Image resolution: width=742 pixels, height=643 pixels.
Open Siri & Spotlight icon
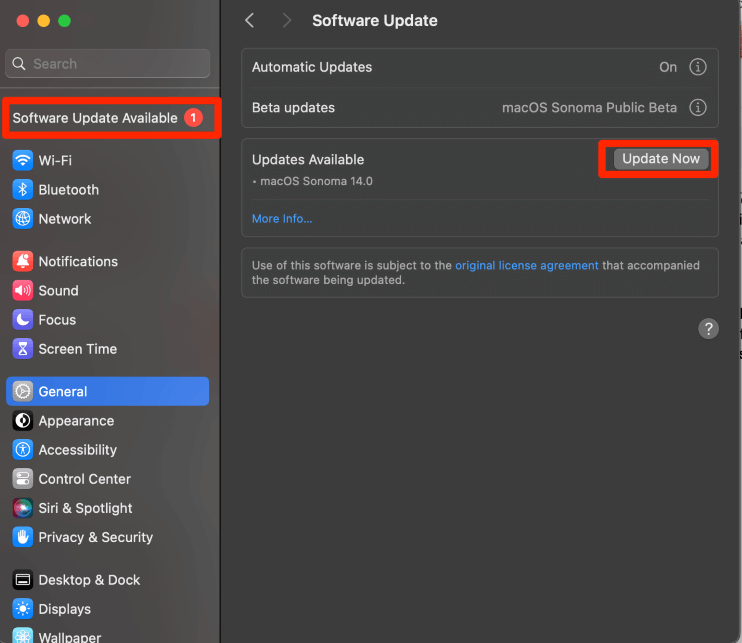[22, 508]
